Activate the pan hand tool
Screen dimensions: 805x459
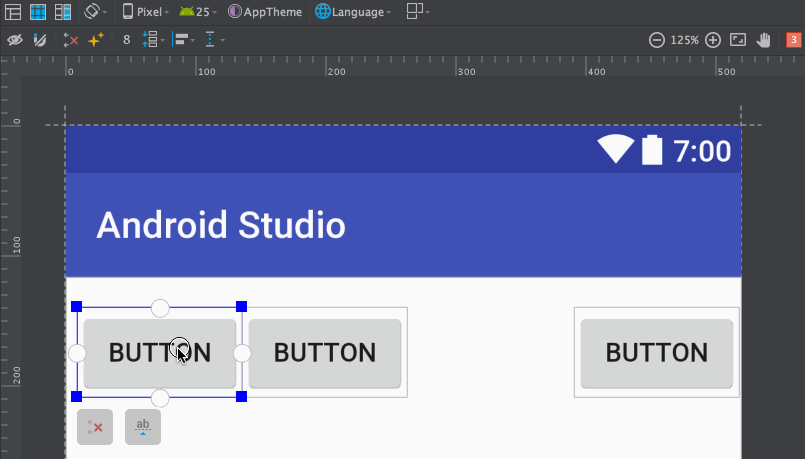tap(763, 40)
